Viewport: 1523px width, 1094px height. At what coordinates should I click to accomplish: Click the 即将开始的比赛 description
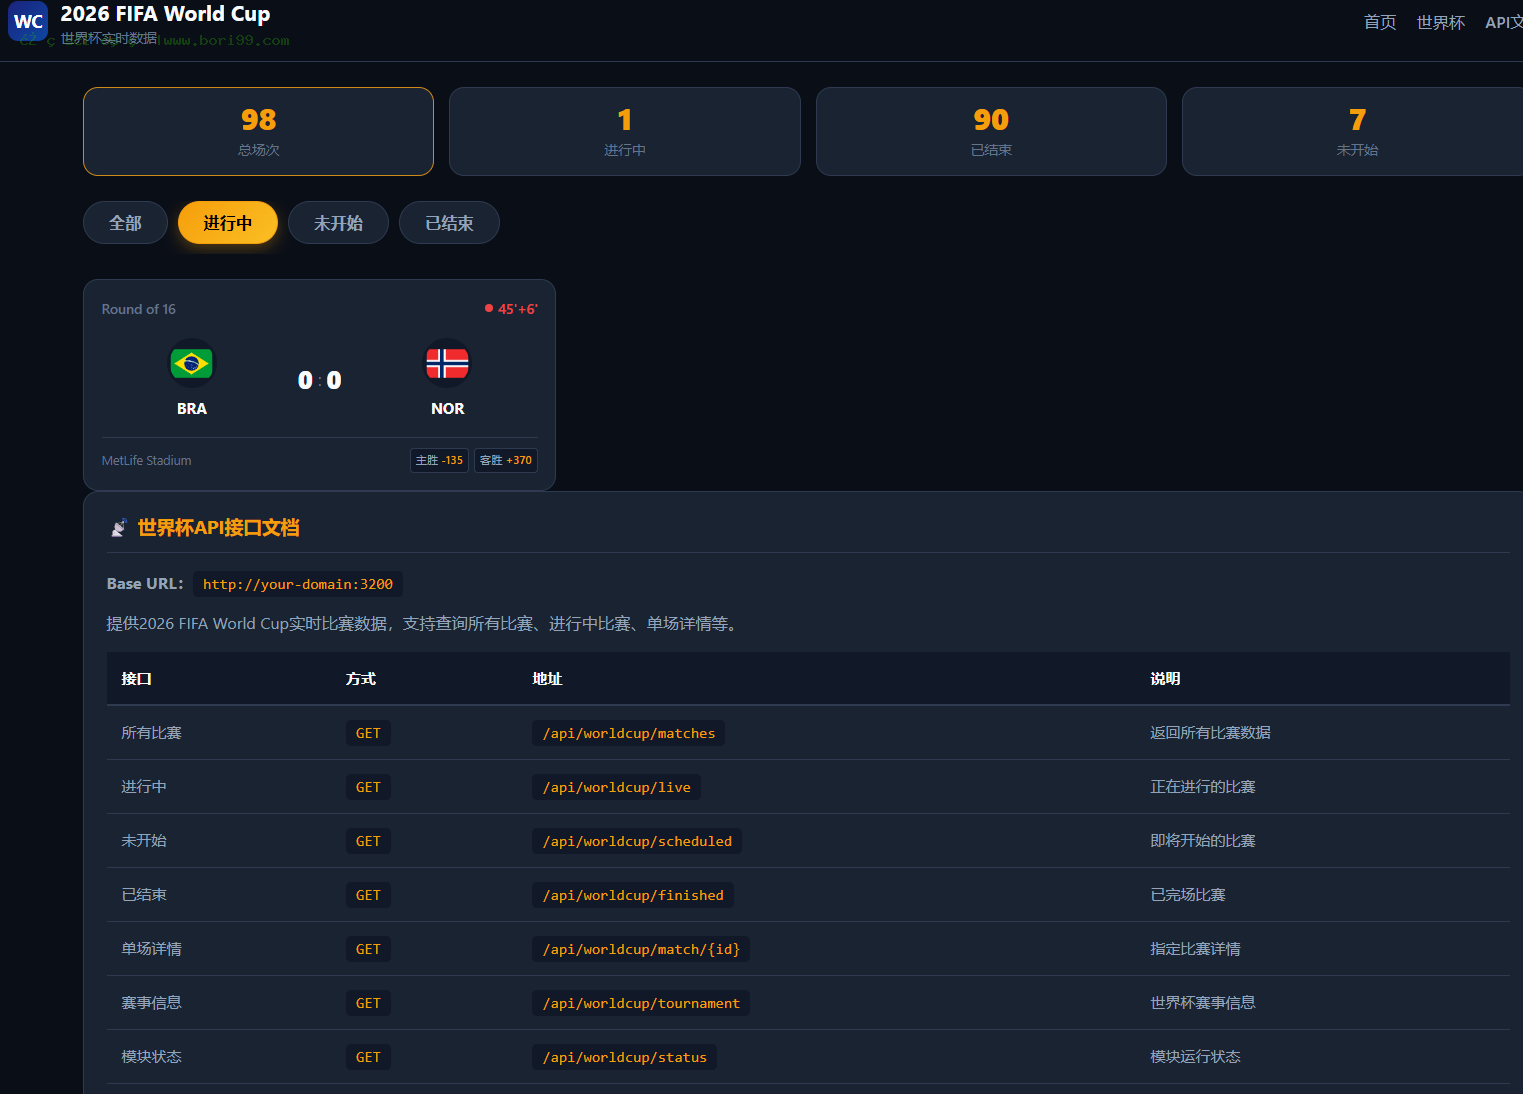(x=1203, y=841)
